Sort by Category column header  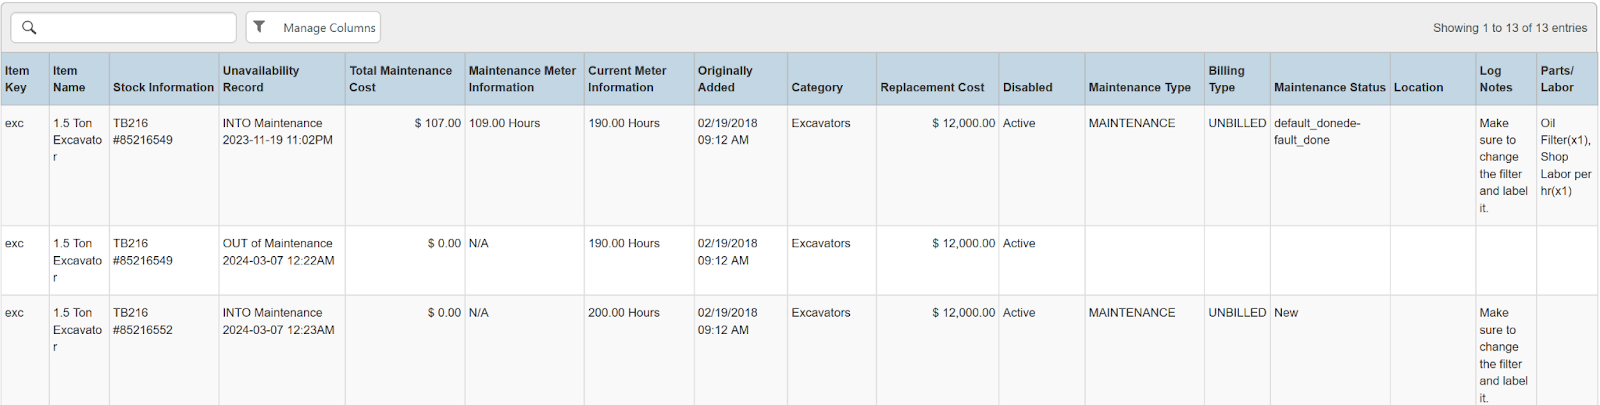[817, 88]
